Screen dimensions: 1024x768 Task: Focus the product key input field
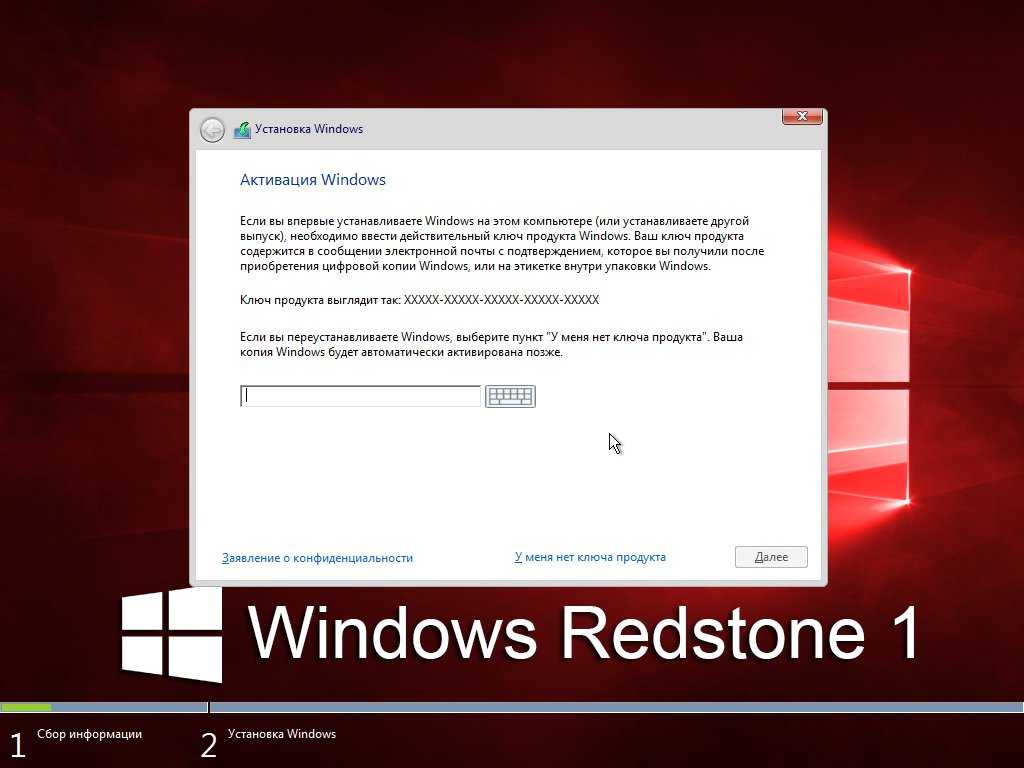click(360, 396)
